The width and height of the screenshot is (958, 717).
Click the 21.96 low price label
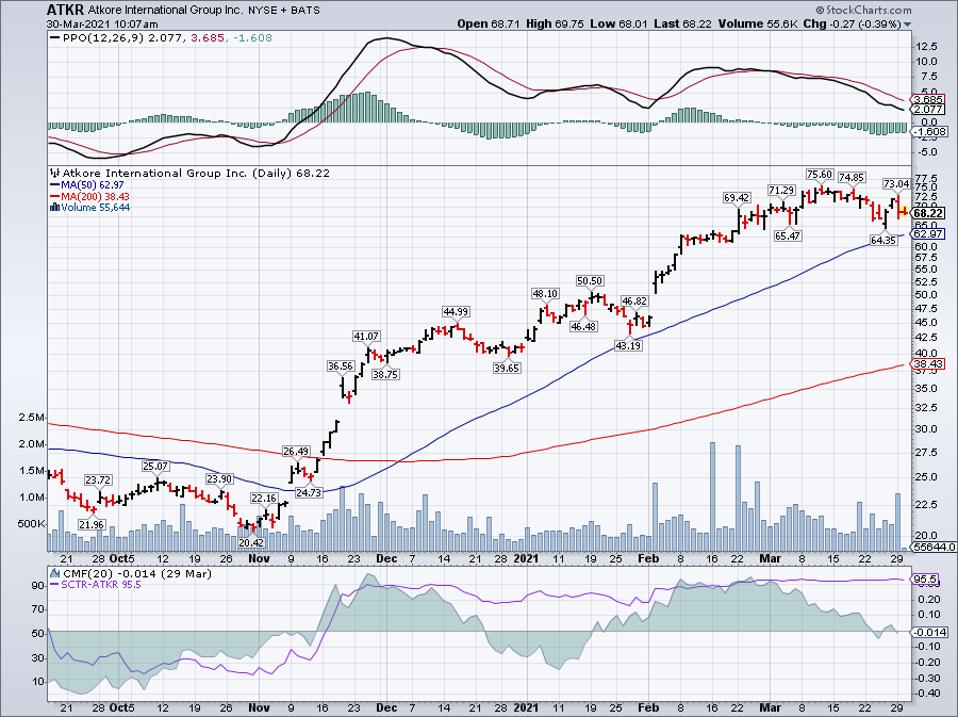pos(92,524)
